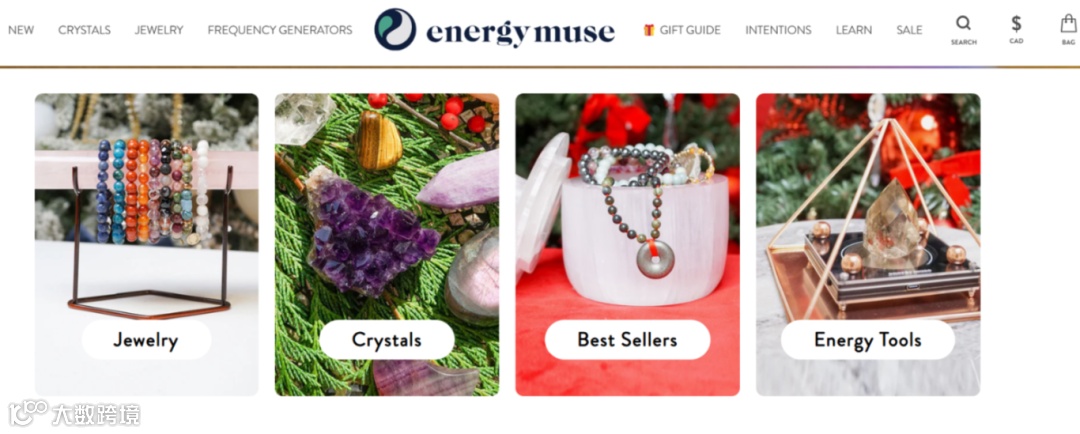Click the dollar sign CAD currency icon
1080x434 pixels.
(1016, 24)
